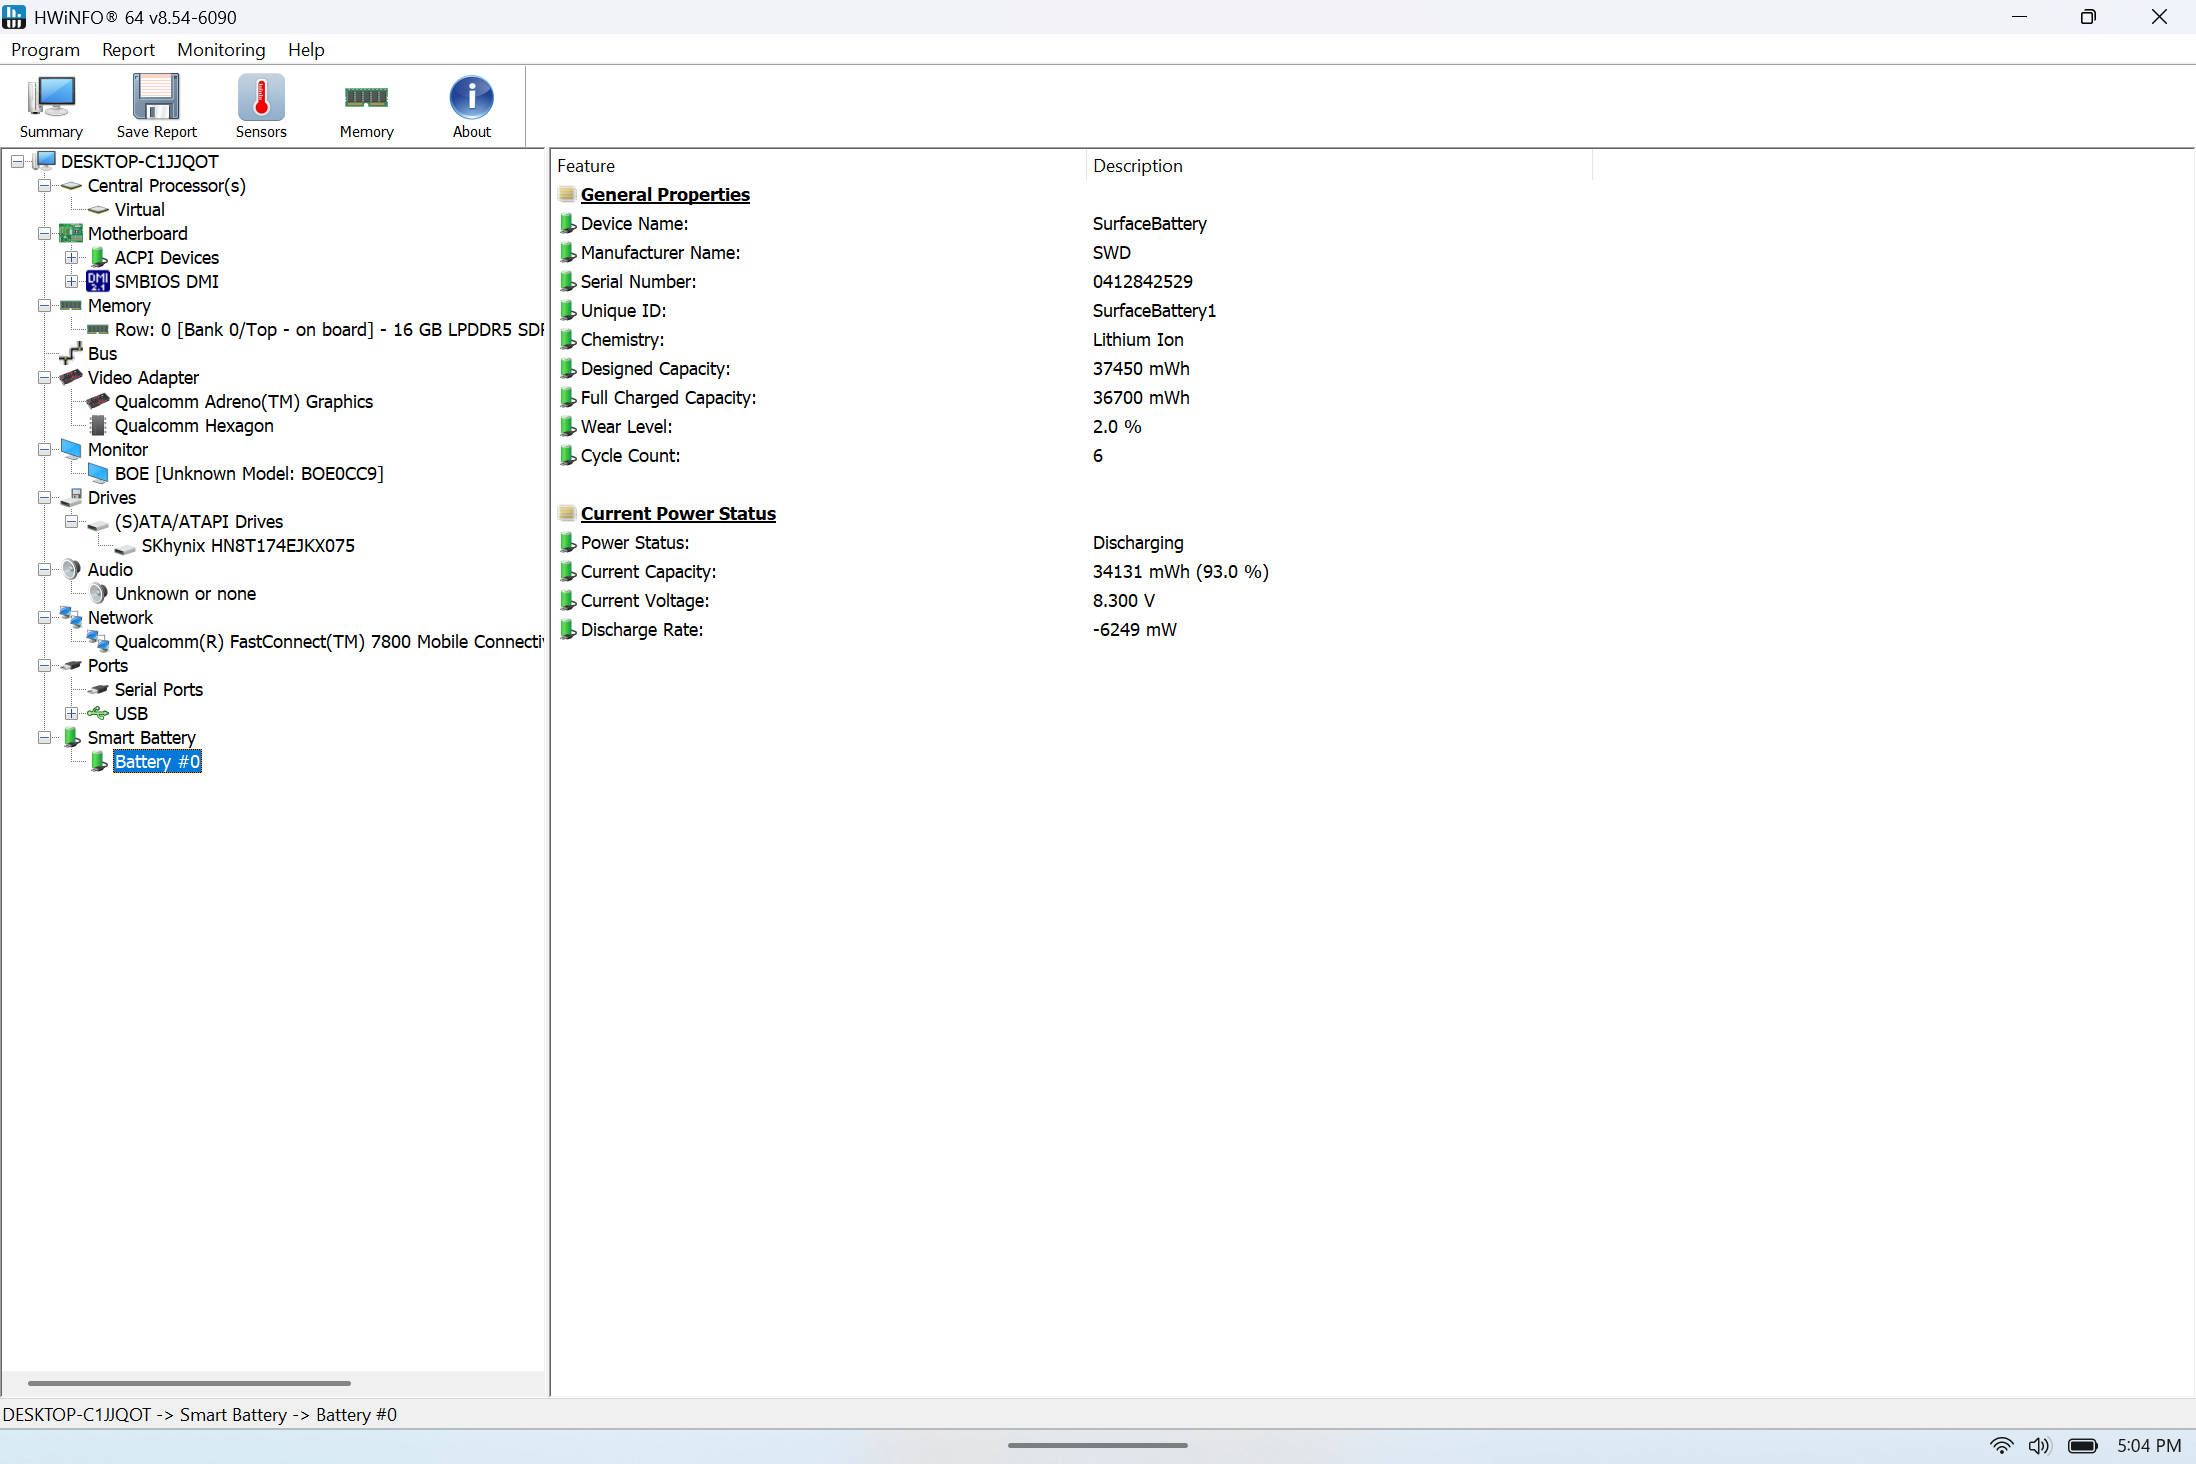The height and width of the screenshot is (1464, 2196).
Task: Open the Memory toolbar icon
Action: (366, 106)
